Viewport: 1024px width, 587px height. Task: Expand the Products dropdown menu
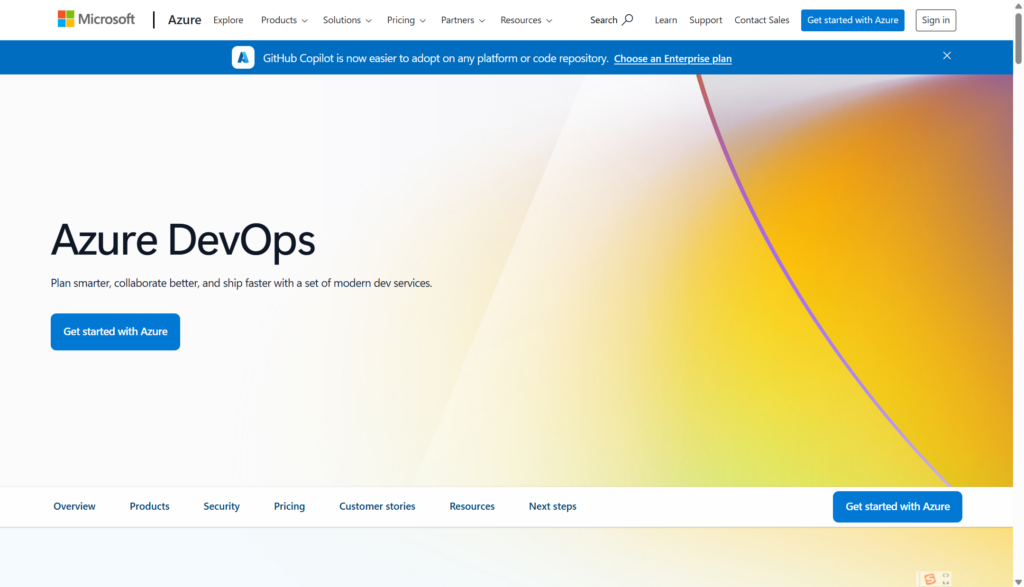coord(284,20)
